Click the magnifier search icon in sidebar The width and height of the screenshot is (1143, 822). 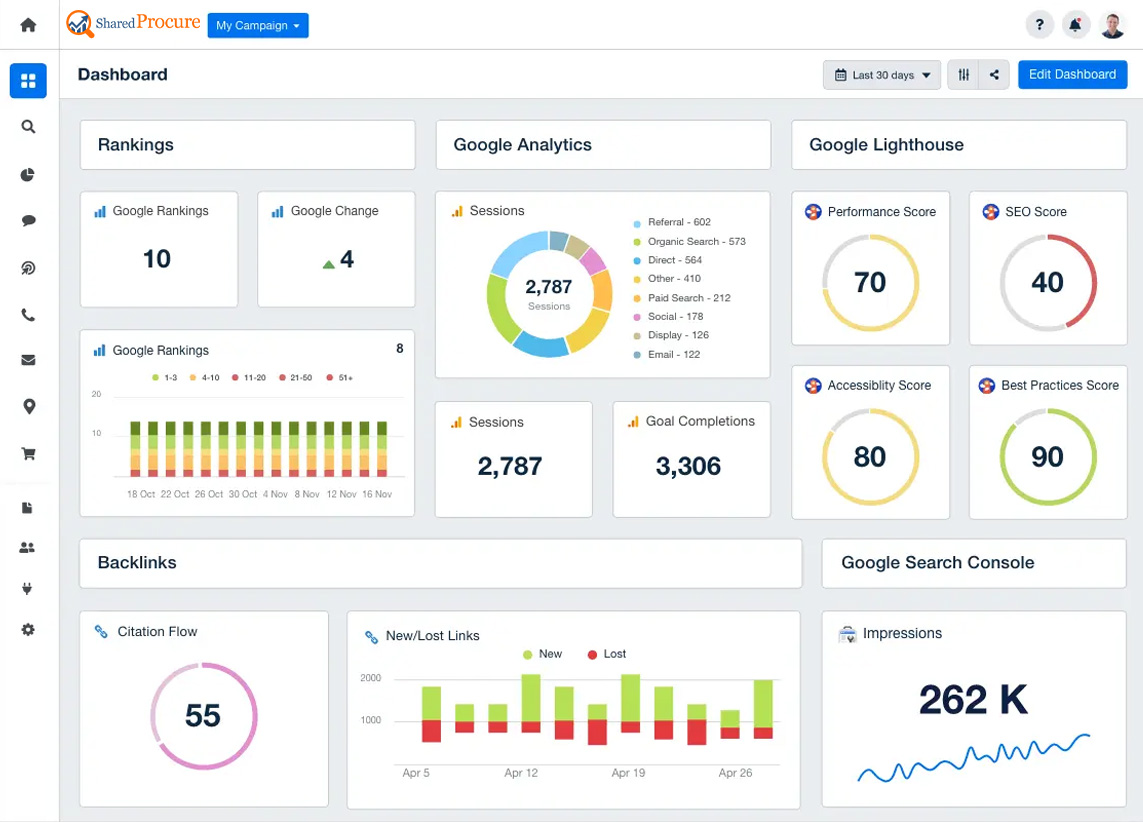click(x=28, y=127)
